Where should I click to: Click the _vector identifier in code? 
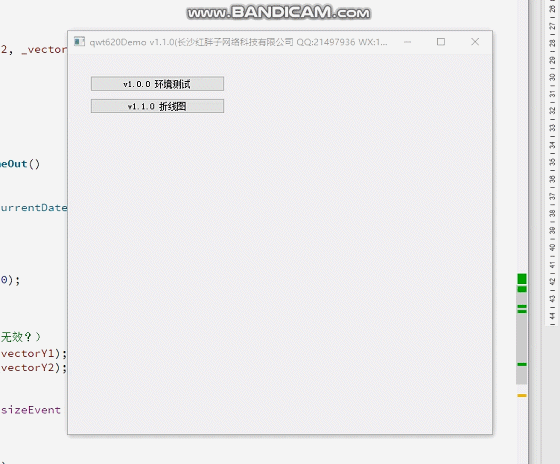click(x=44, y=50)
